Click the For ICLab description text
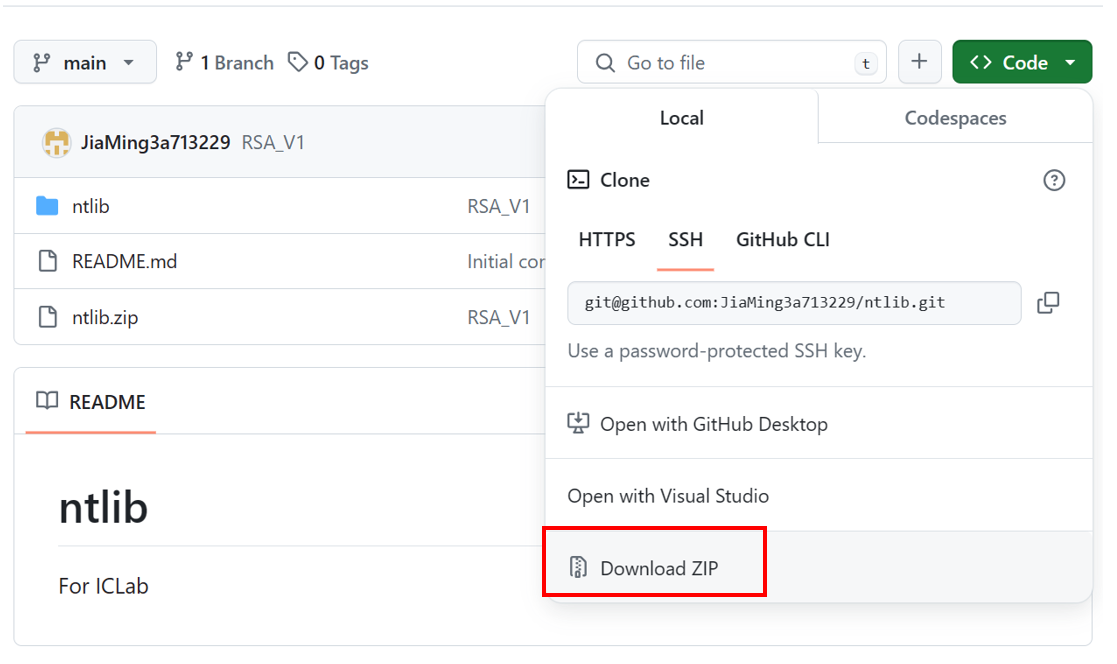Screen dimensions: 1117x664 (103, 586)
